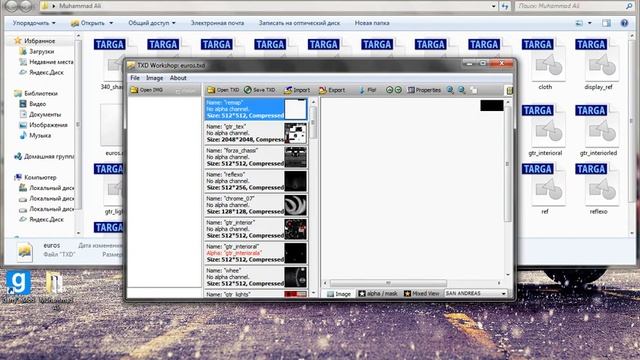Switch to Image view tab

click(x=339, y=293)
